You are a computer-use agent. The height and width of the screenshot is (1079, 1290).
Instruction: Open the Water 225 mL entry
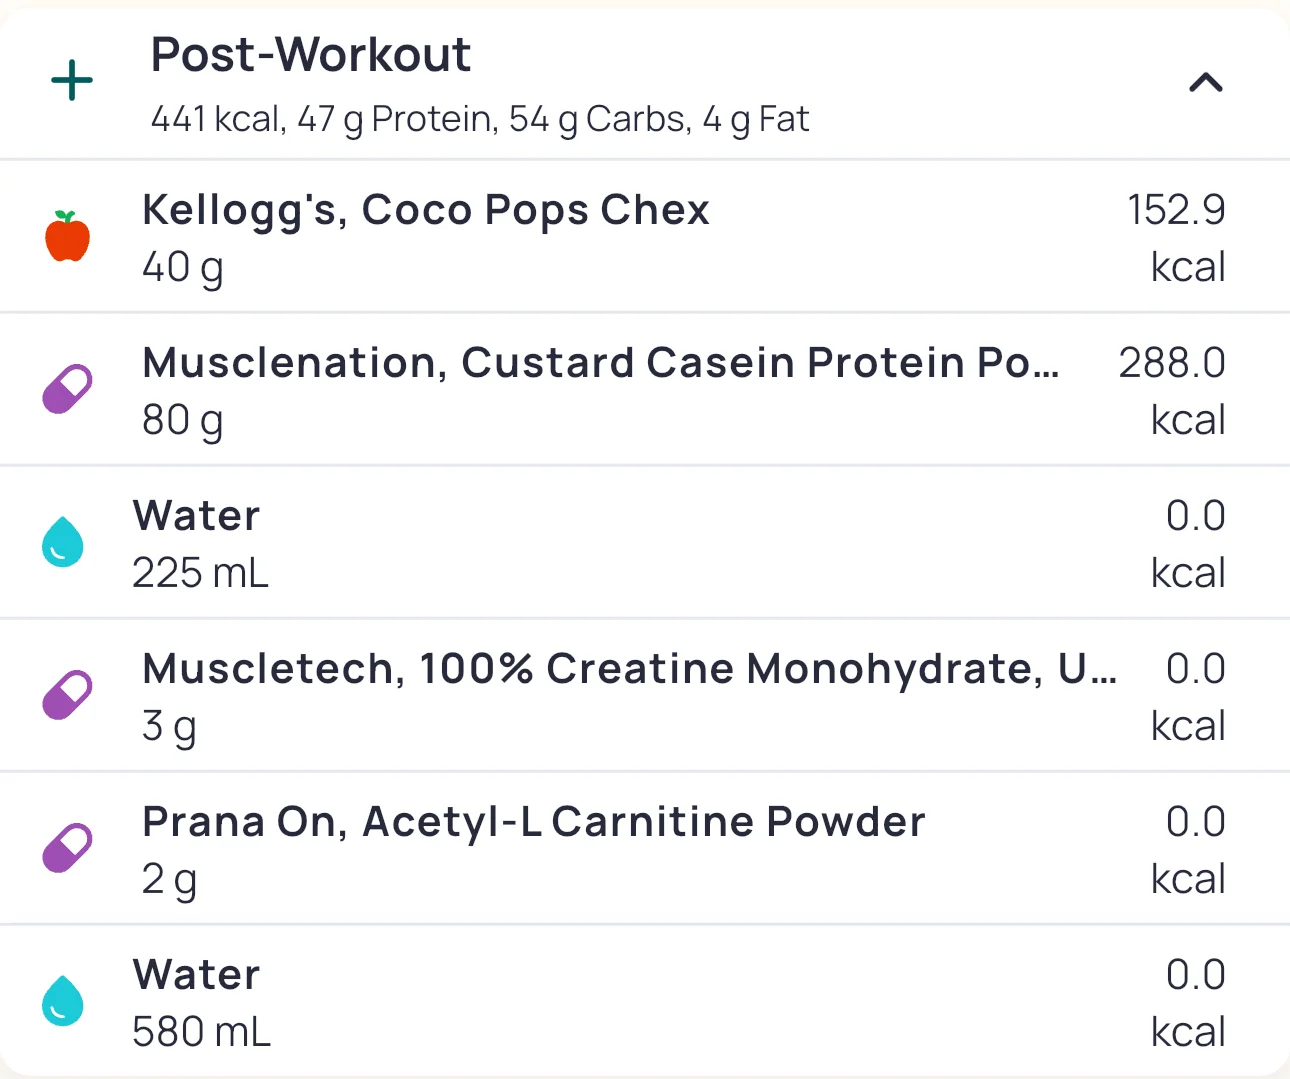[x=197, y=517]
